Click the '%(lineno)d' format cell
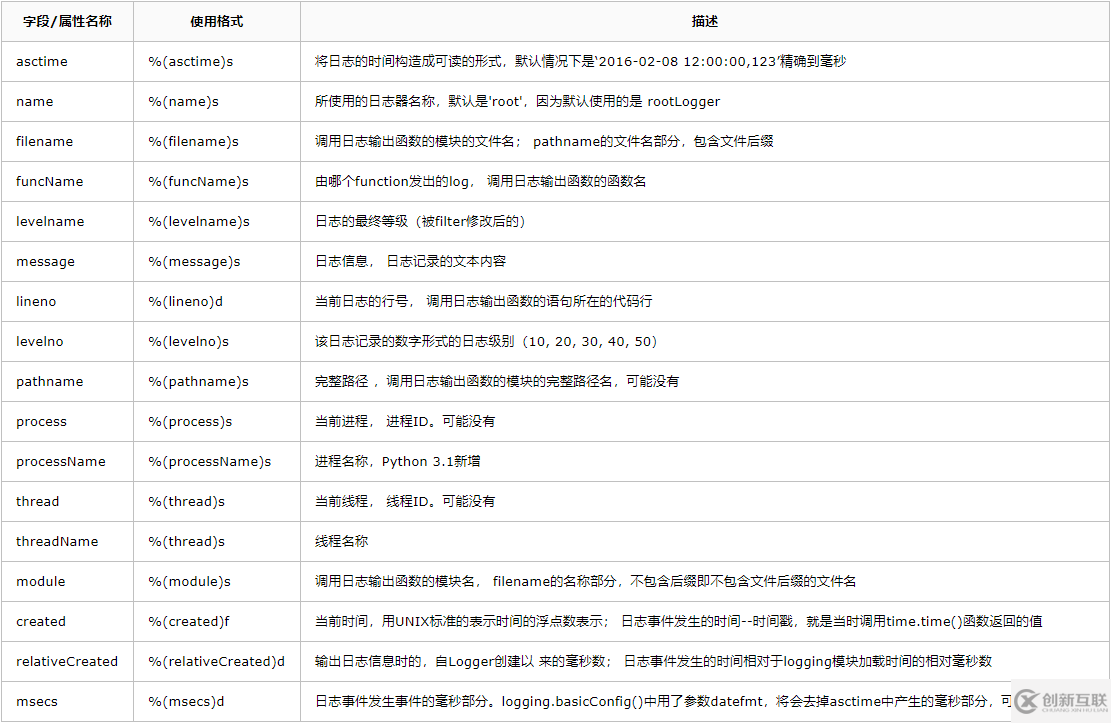This screenshot has width=1111, height=723. pos(217,302)
